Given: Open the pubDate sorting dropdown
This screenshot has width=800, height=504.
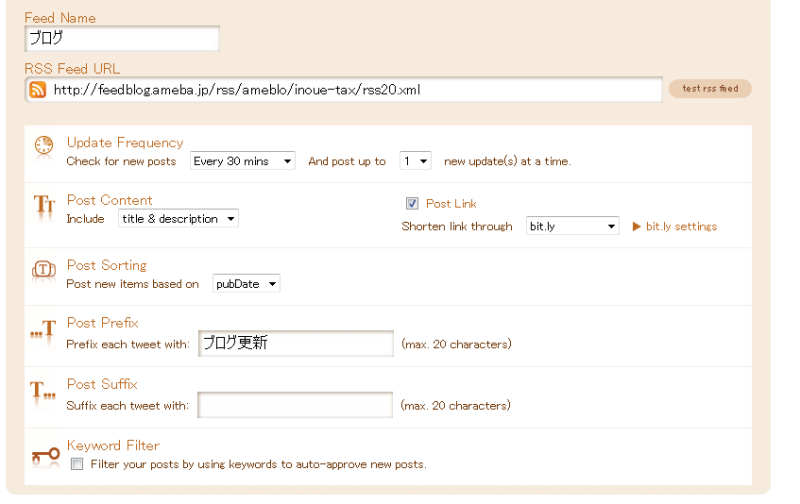Looking at the screenshot, I should [246, 284].
